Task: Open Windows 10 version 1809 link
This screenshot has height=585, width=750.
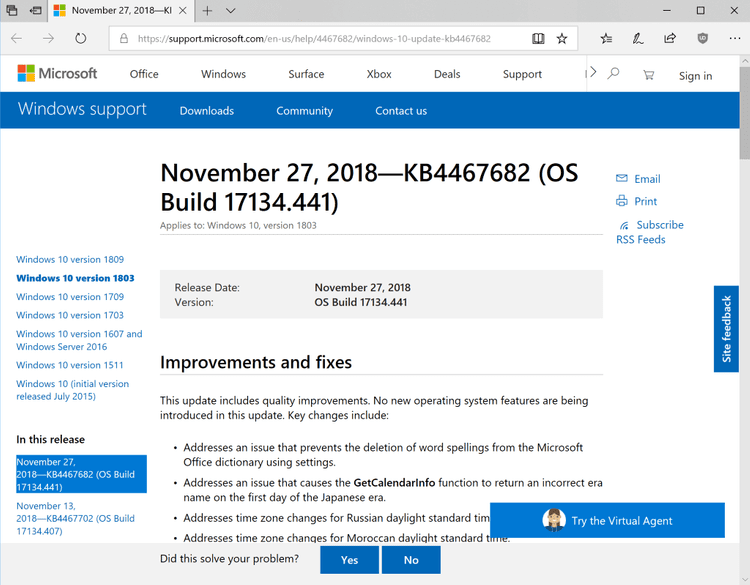Action: pyautogui.click(x=70, y=259)
